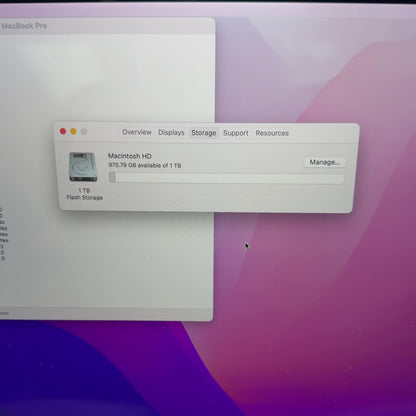Viewport: 416px width, 416px height.
Task: Close the About This Mac window
Action: (x=63, y=131)
